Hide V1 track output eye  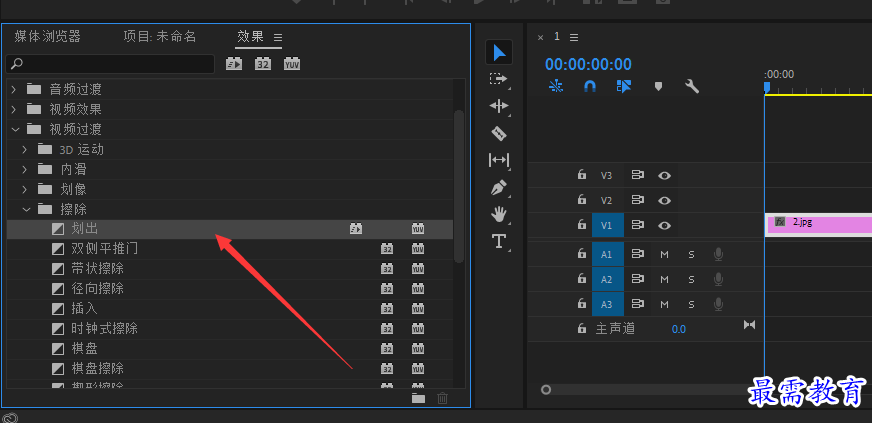[664, 226]
